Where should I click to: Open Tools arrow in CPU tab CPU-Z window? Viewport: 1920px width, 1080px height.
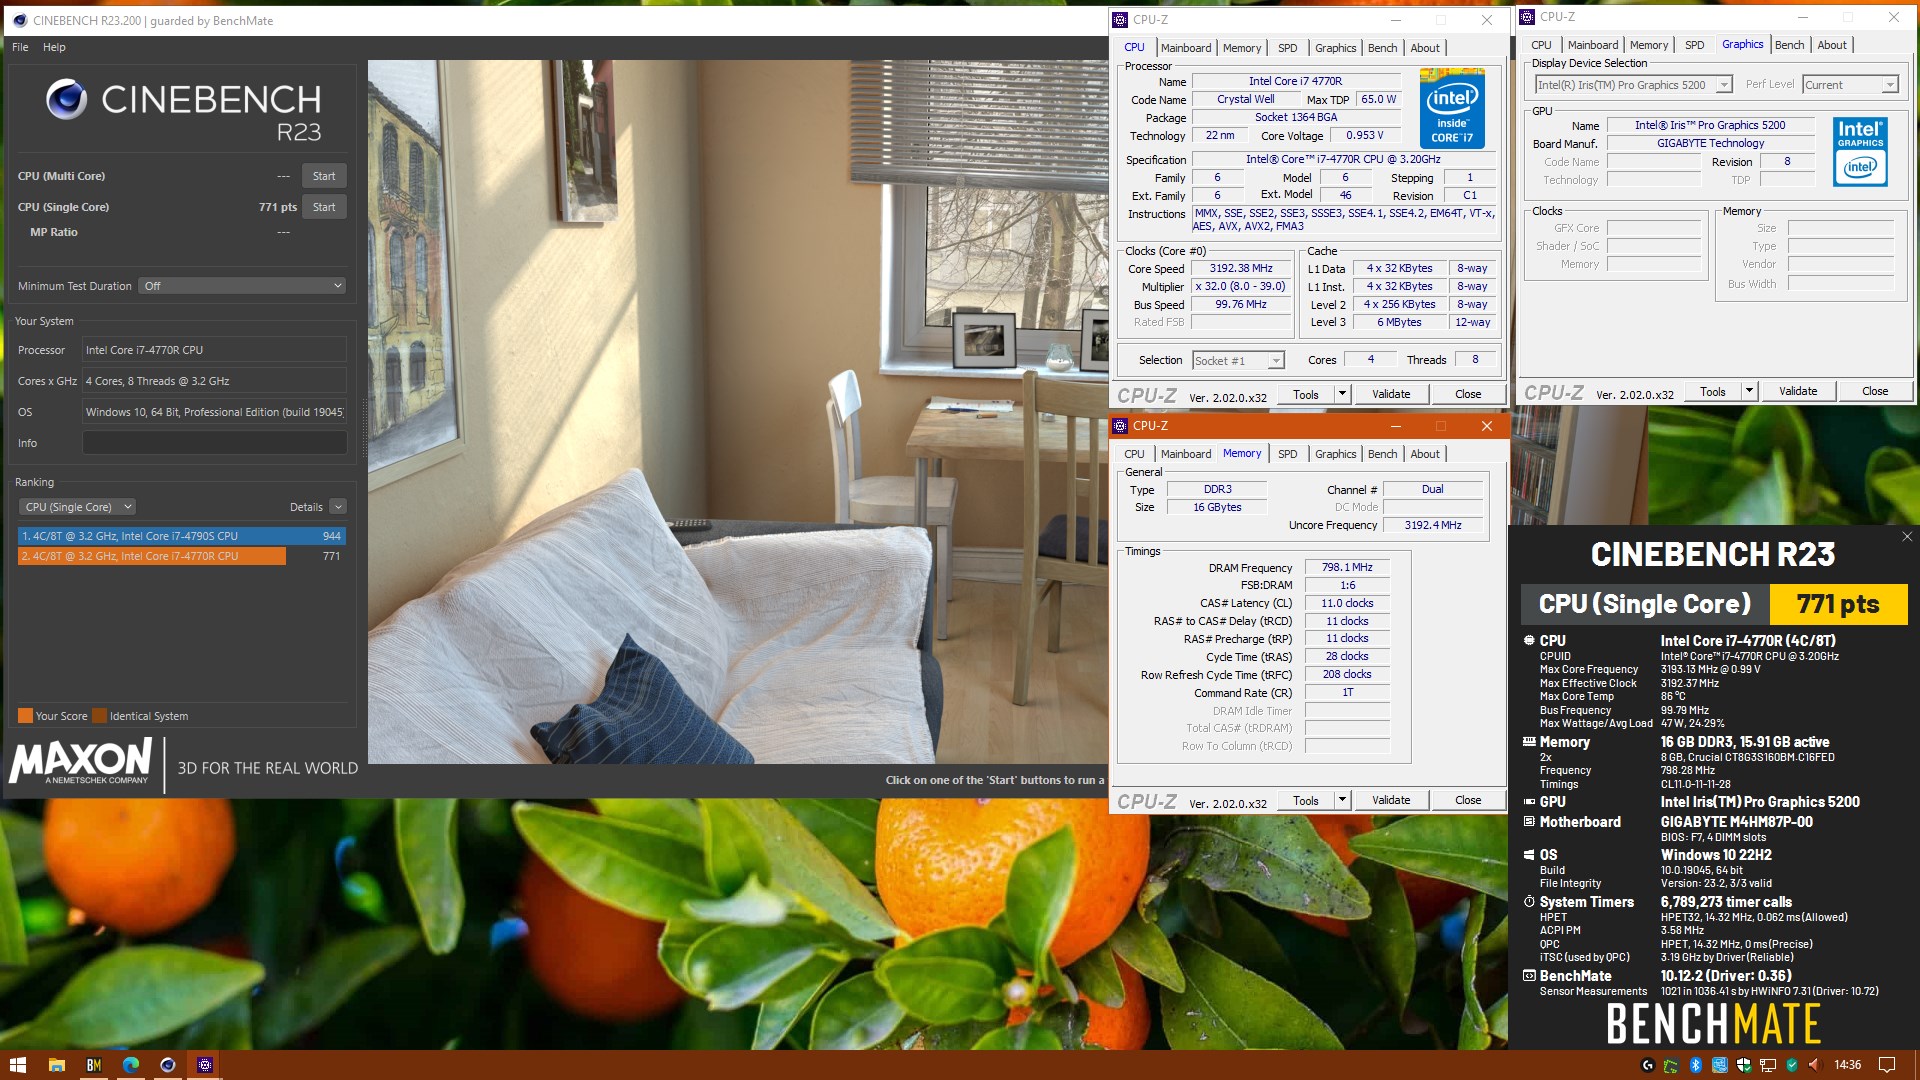click(1342, 394)
